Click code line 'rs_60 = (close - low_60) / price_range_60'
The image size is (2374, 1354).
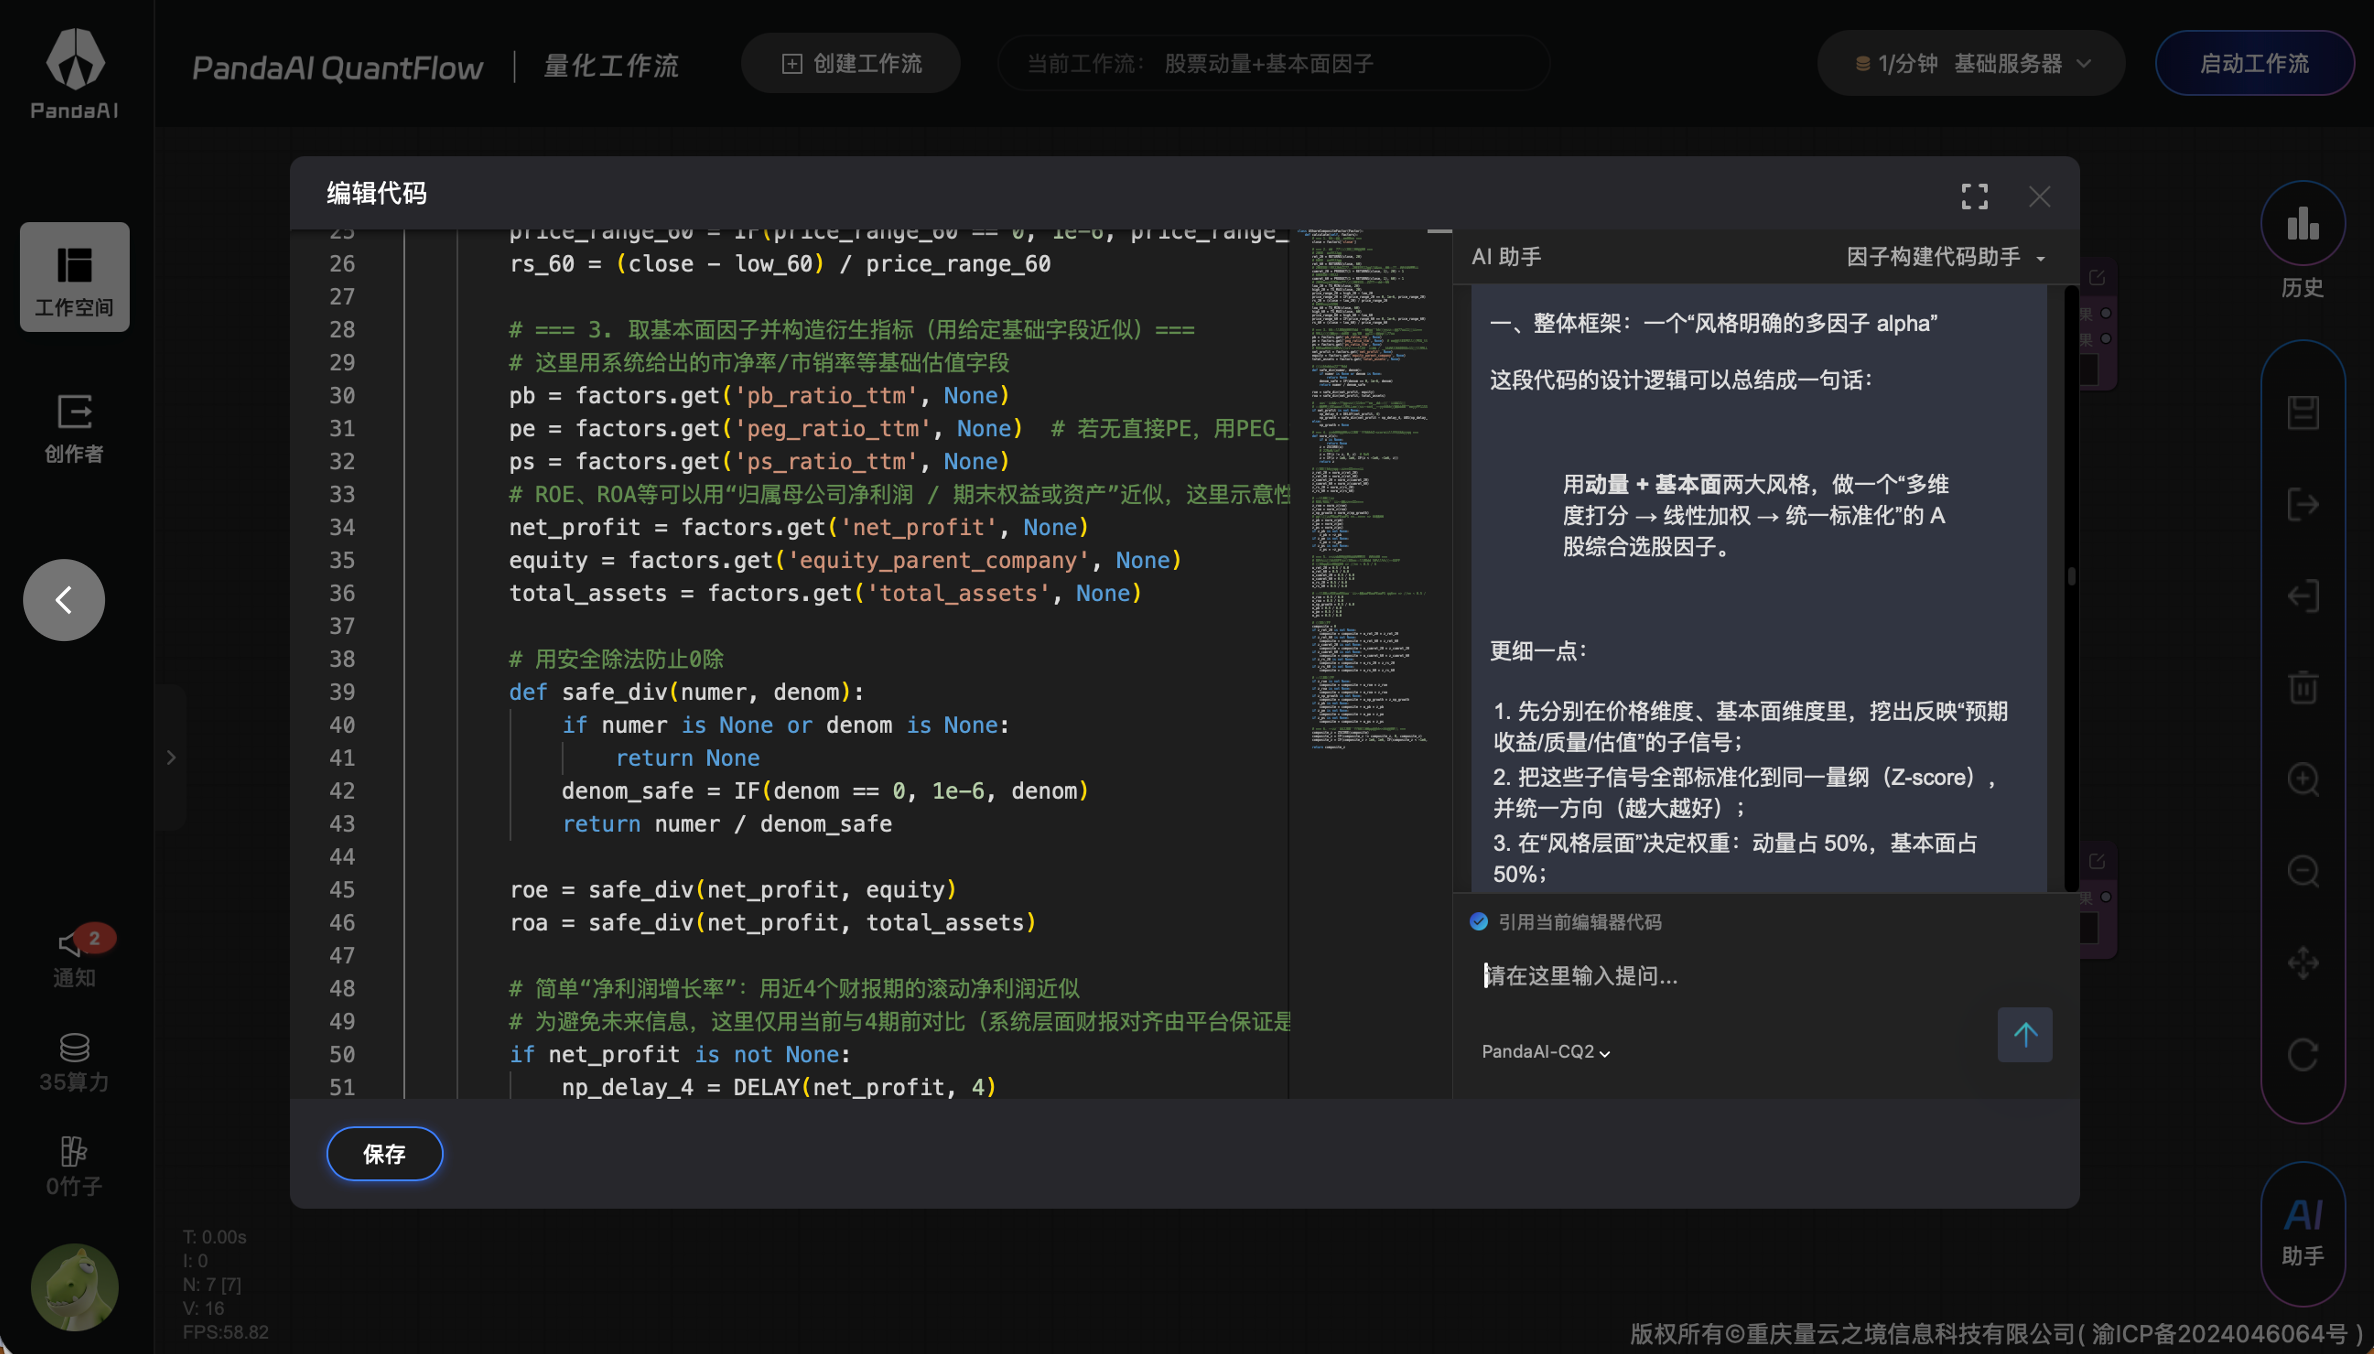tap(780, 264)
